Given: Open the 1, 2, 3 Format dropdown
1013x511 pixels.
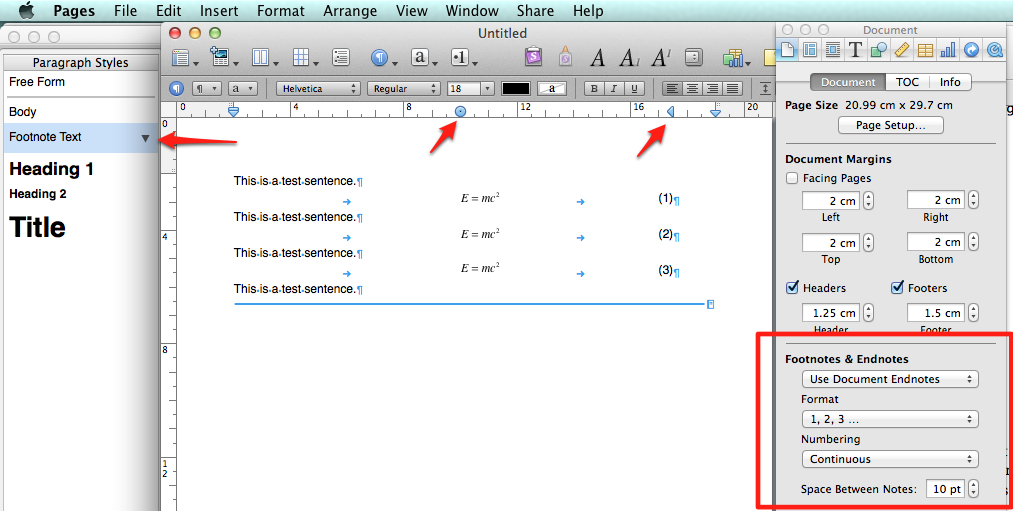Looking at the screenshot, I should coord(890,419).
